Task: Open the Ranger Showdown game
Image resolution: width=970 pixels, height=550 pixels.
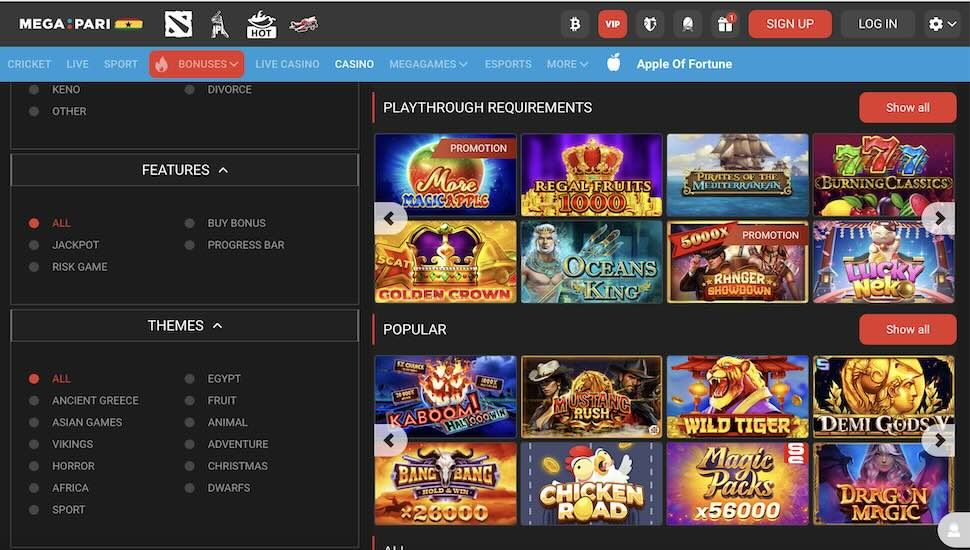Action: 737,262
